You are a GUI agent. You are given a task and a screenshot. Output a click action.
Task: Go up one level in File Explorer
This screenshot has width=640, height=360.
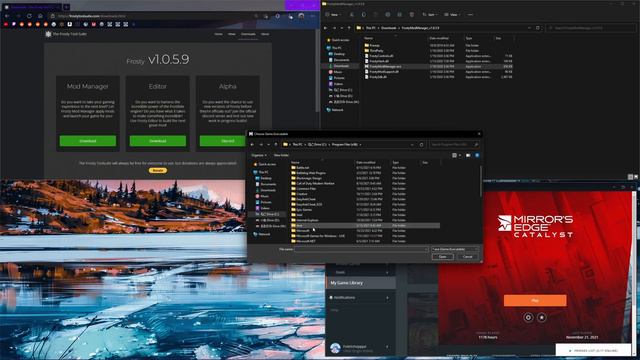pos(349,28)
